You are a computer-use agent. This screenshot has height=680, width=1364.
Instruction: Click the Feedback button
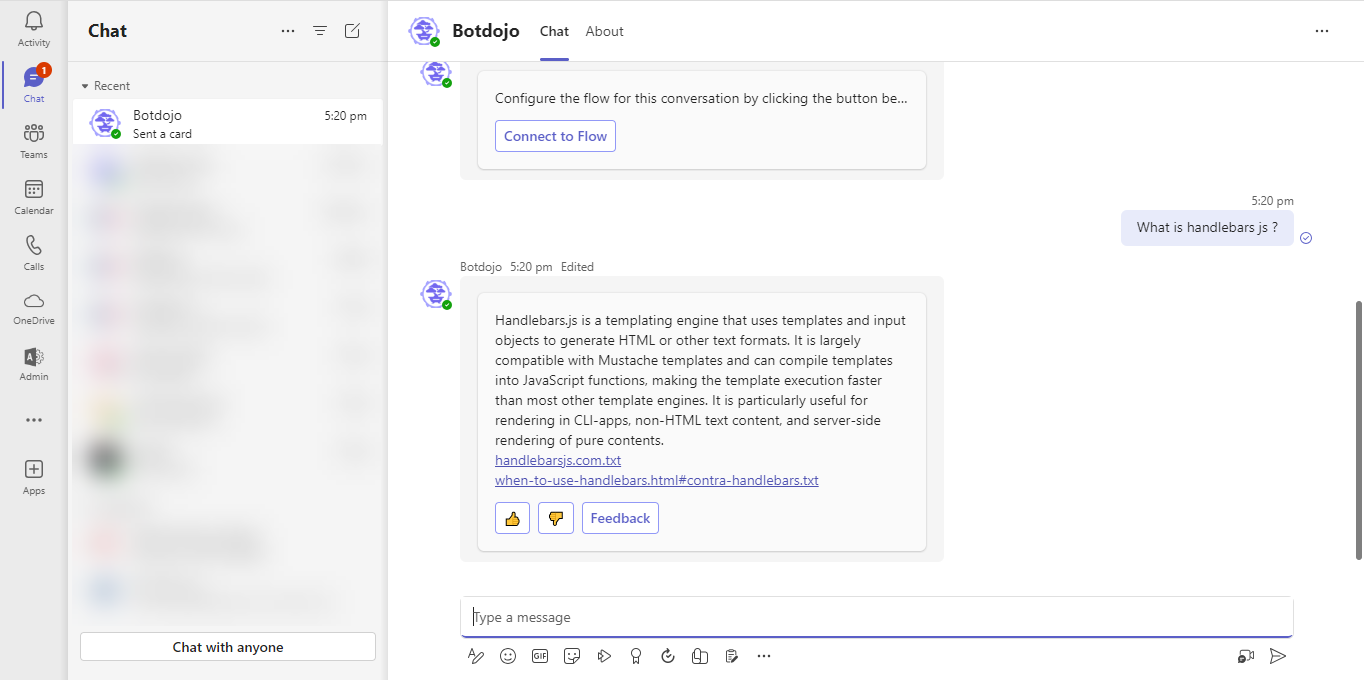[620, 518]
